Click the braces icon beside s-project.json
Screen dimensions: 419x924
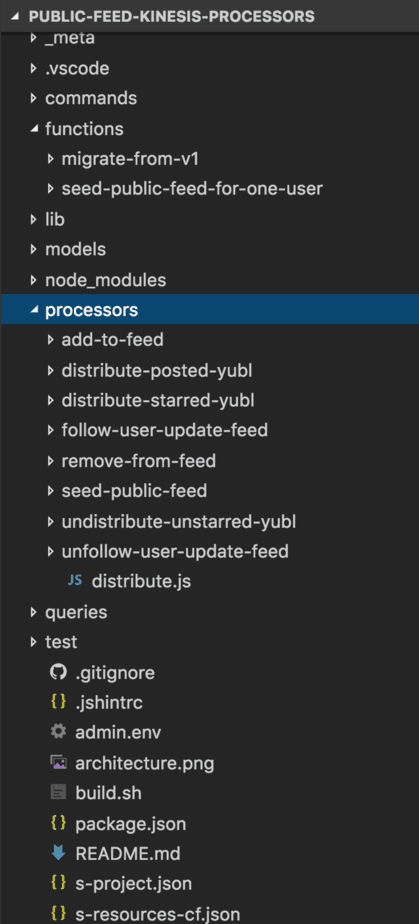pos(58,883)
